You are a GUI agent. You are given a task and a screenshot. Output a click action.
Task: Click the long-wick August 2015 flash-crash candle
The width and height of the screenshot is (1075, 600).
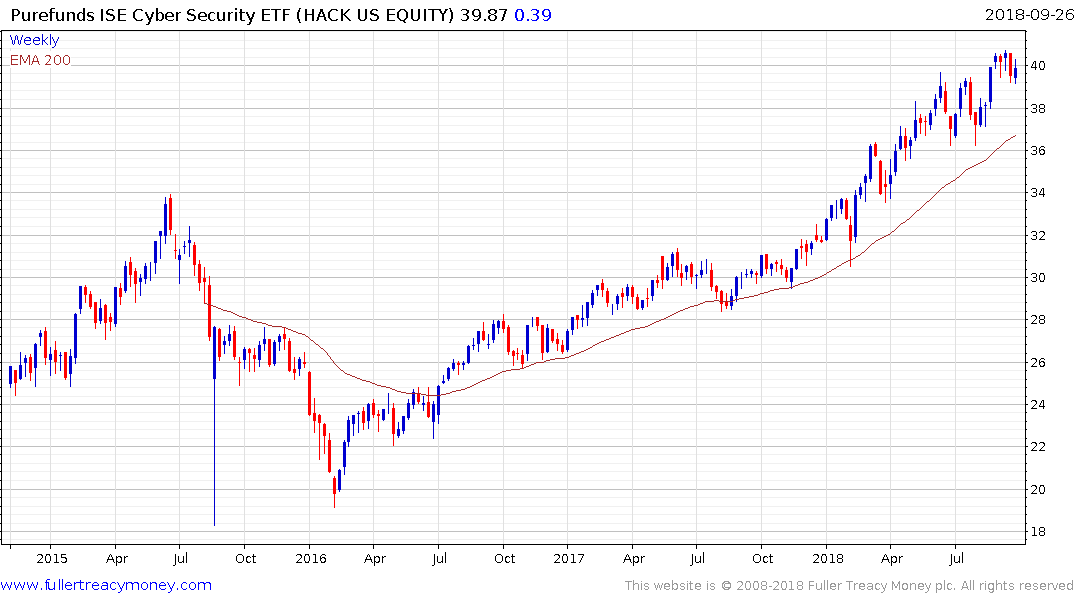[x=215, y=427]
